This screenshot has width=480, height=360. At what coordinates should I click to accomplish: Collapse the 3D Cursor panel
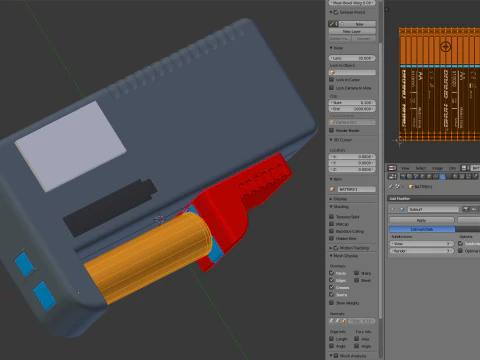pos(331,140)
